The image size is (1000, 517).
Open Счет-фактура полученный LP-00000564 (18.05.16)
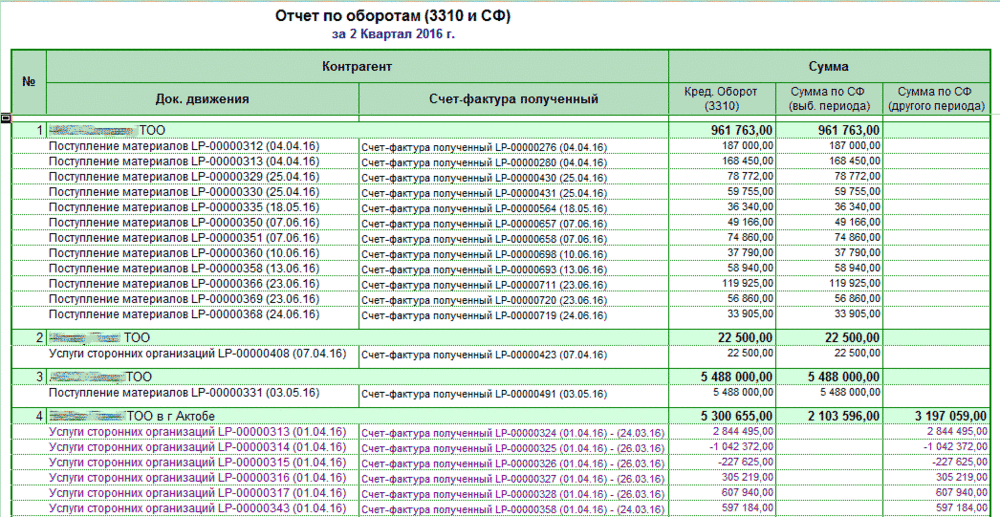[x=484, y=208]
